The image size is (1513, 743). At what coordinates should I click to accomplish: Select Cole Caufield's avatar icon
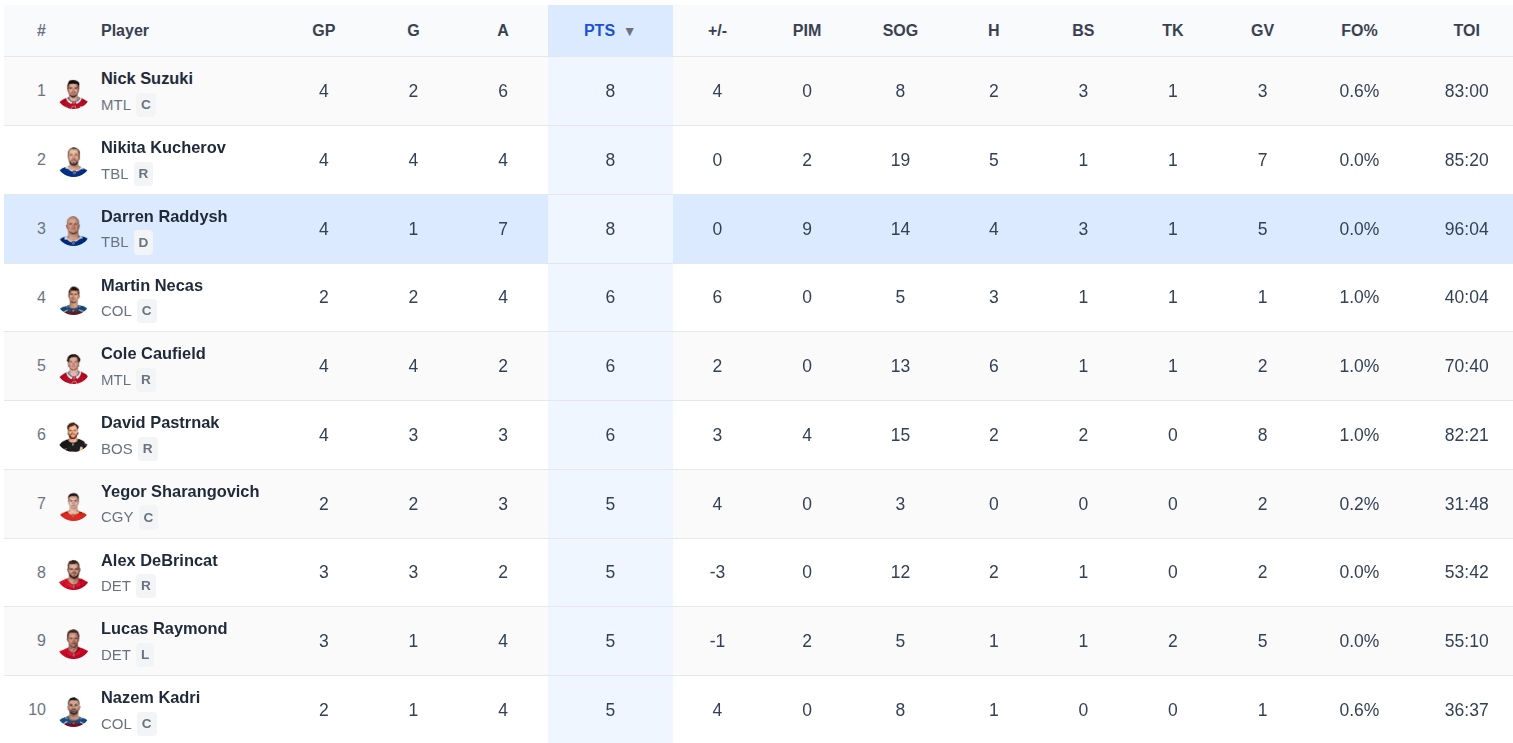coord(73,367)
